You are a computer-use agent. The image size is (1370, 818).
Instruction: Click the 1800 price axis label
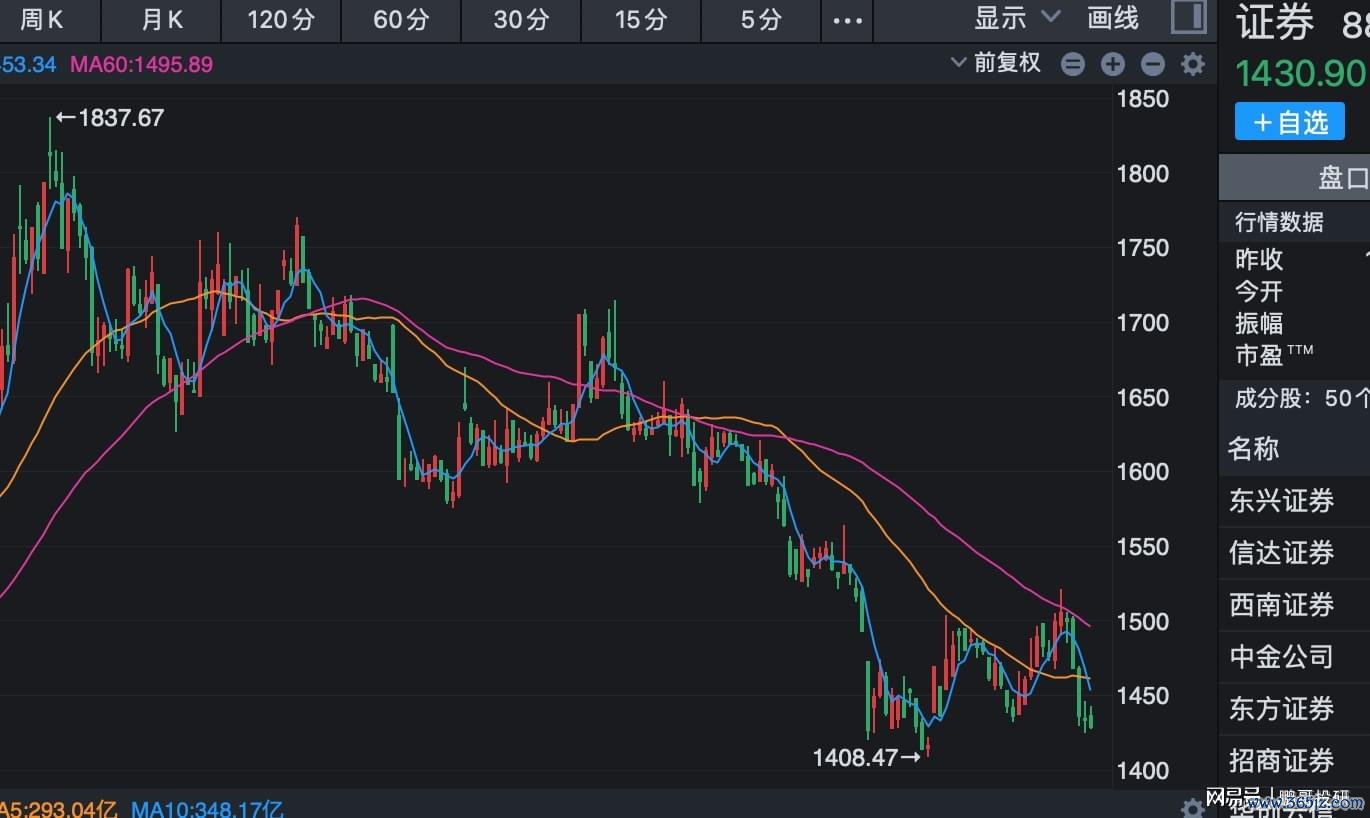[x=1143, y=174]
